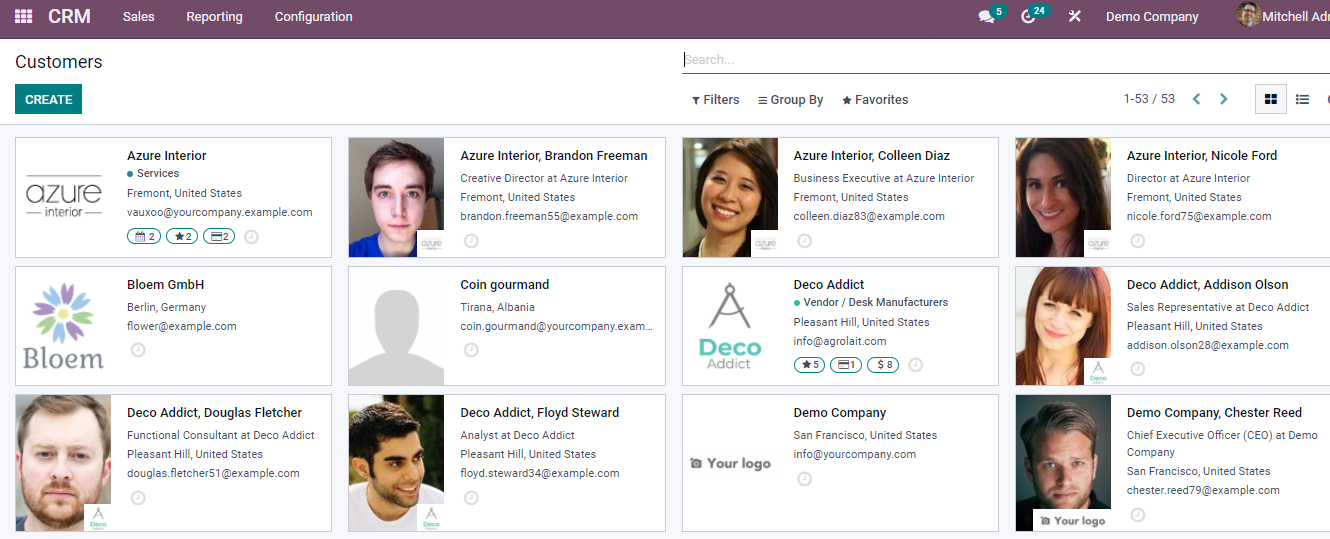
Task: Open activity clock on Colleen Diaz card
Action: tap(804, 241)
